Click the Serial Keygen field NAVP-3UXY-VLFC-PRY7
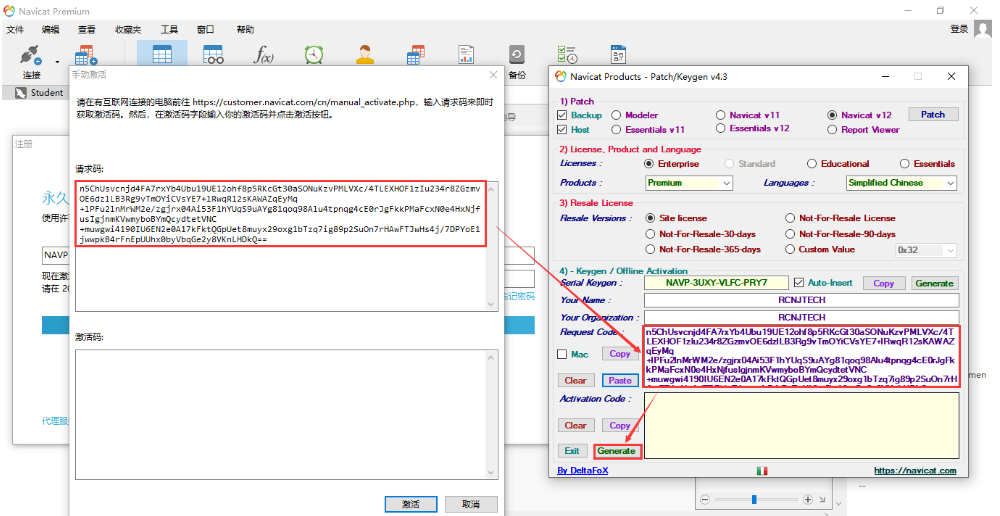Image resolution: width=1000 pixels, height=516 pixels. (717, 283)
